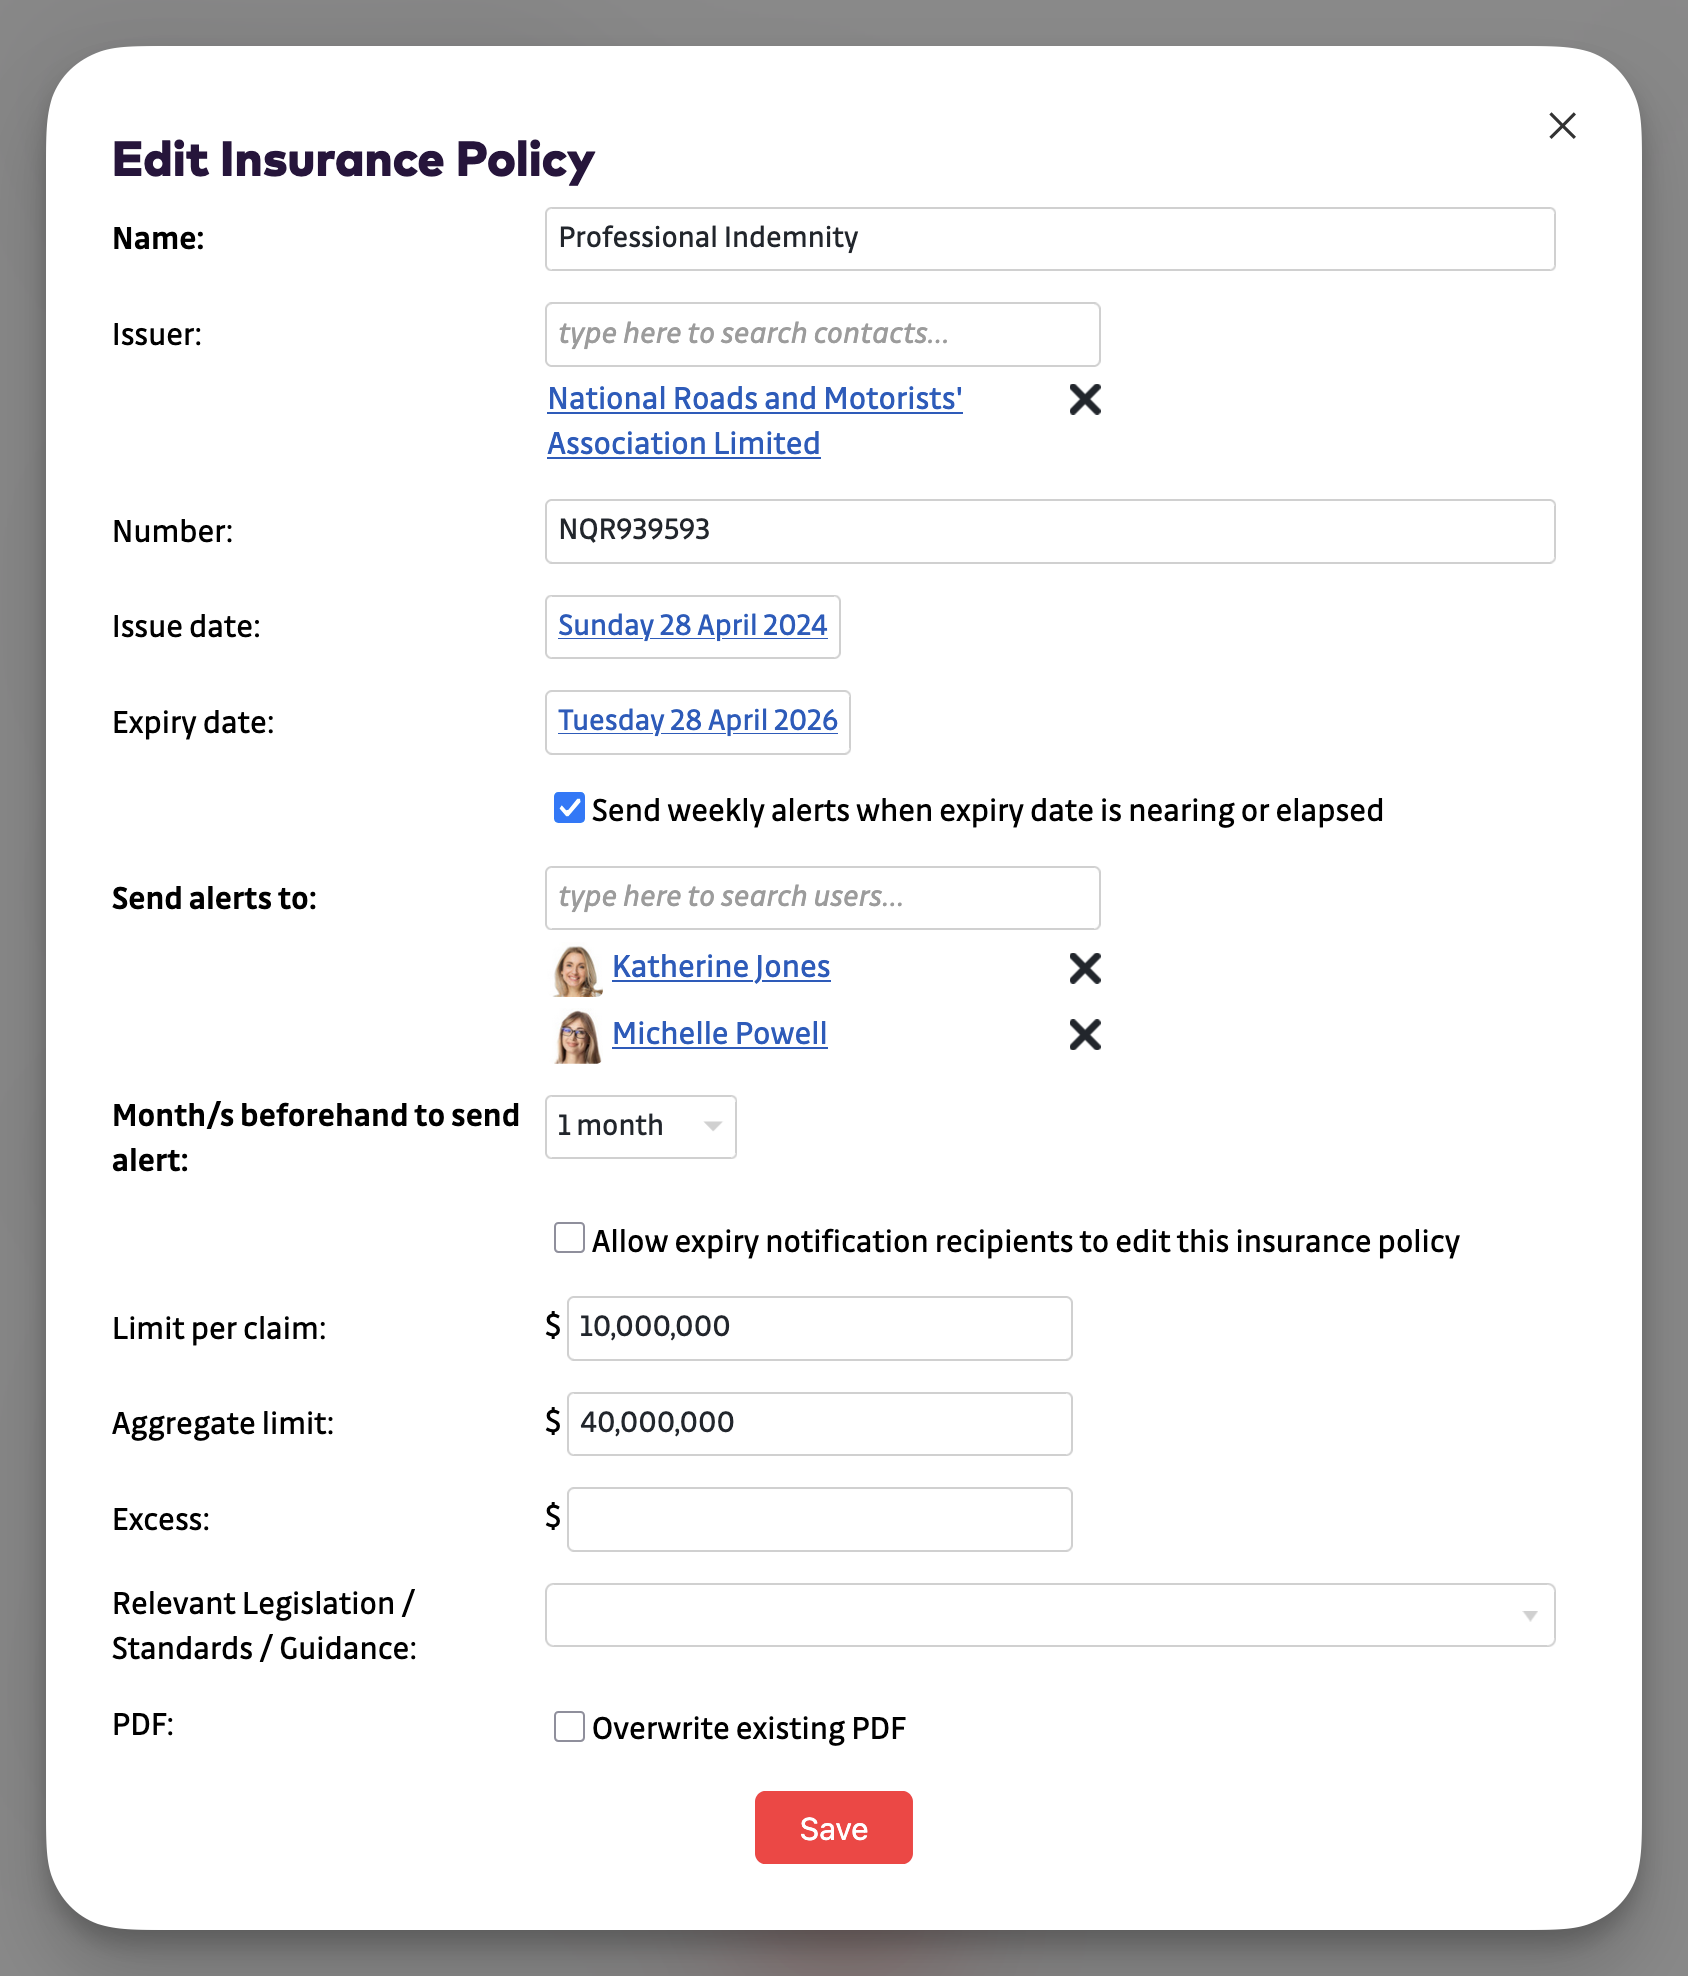Open the expiry date Tuesday 28 April 2026
The width and height of the screenshot is (1688, 1976).
tap(697, 722)
